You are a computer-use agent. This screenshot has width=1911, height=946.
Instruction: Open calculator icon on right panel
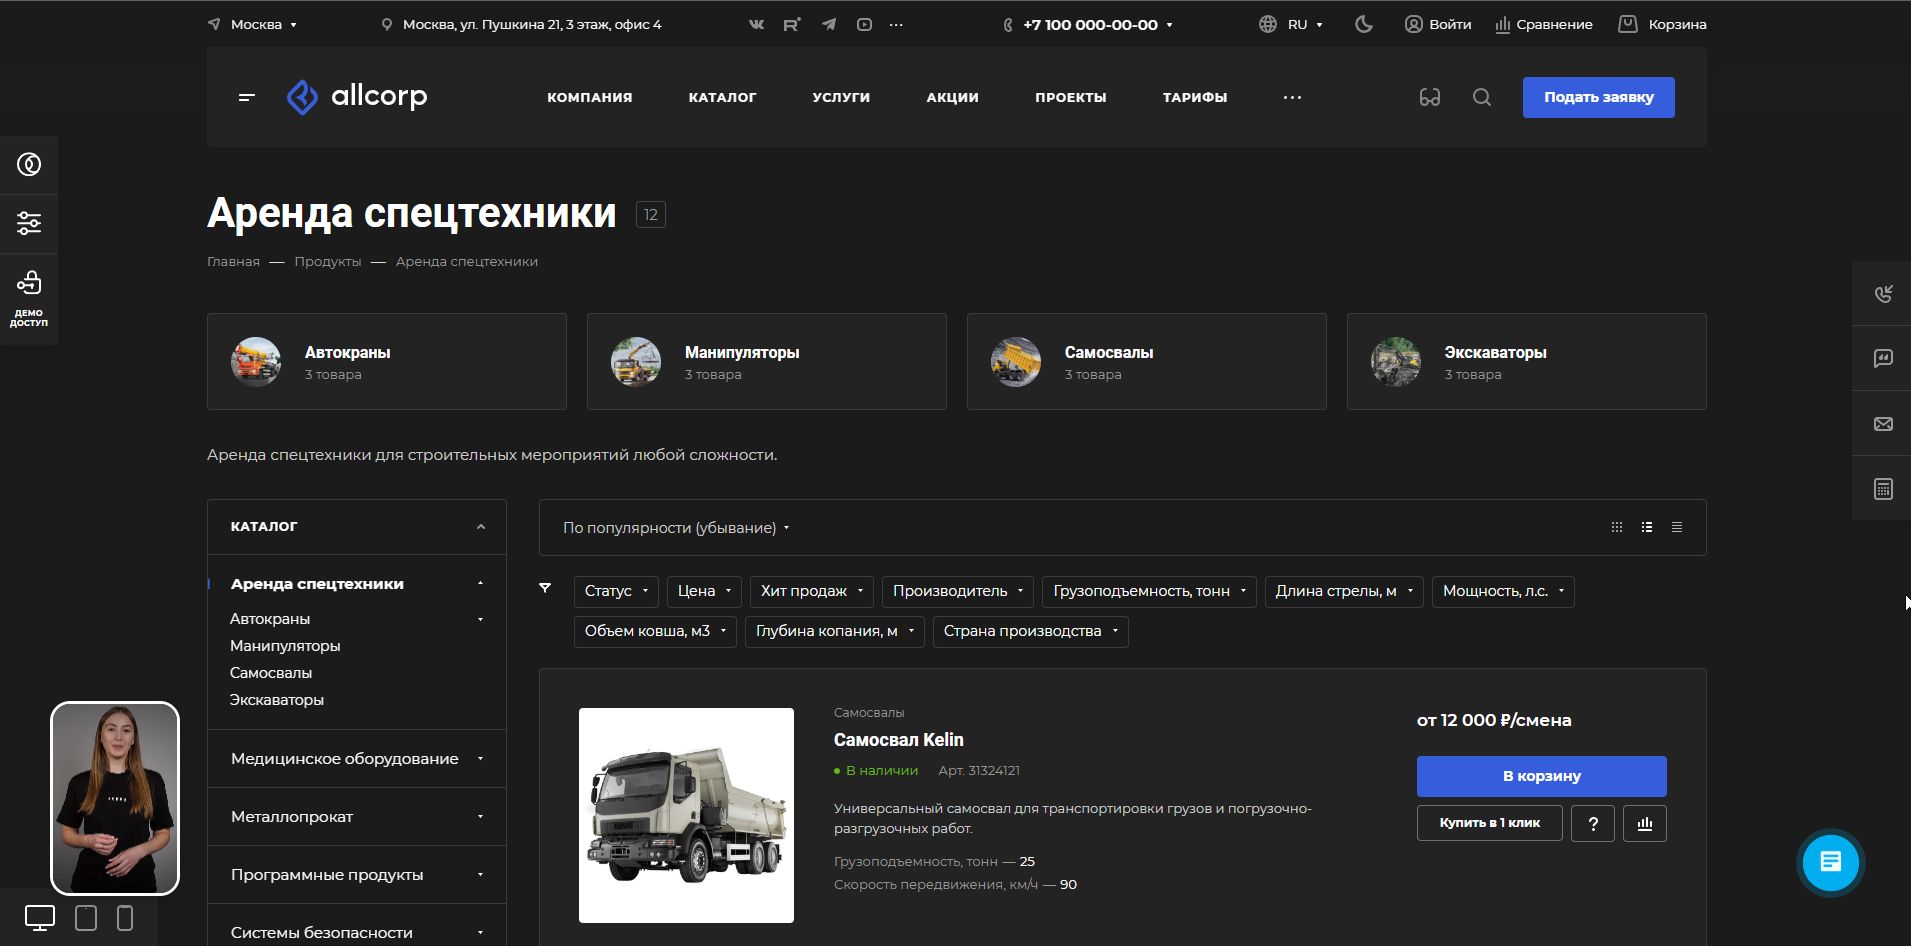[x=1882, y=489]
